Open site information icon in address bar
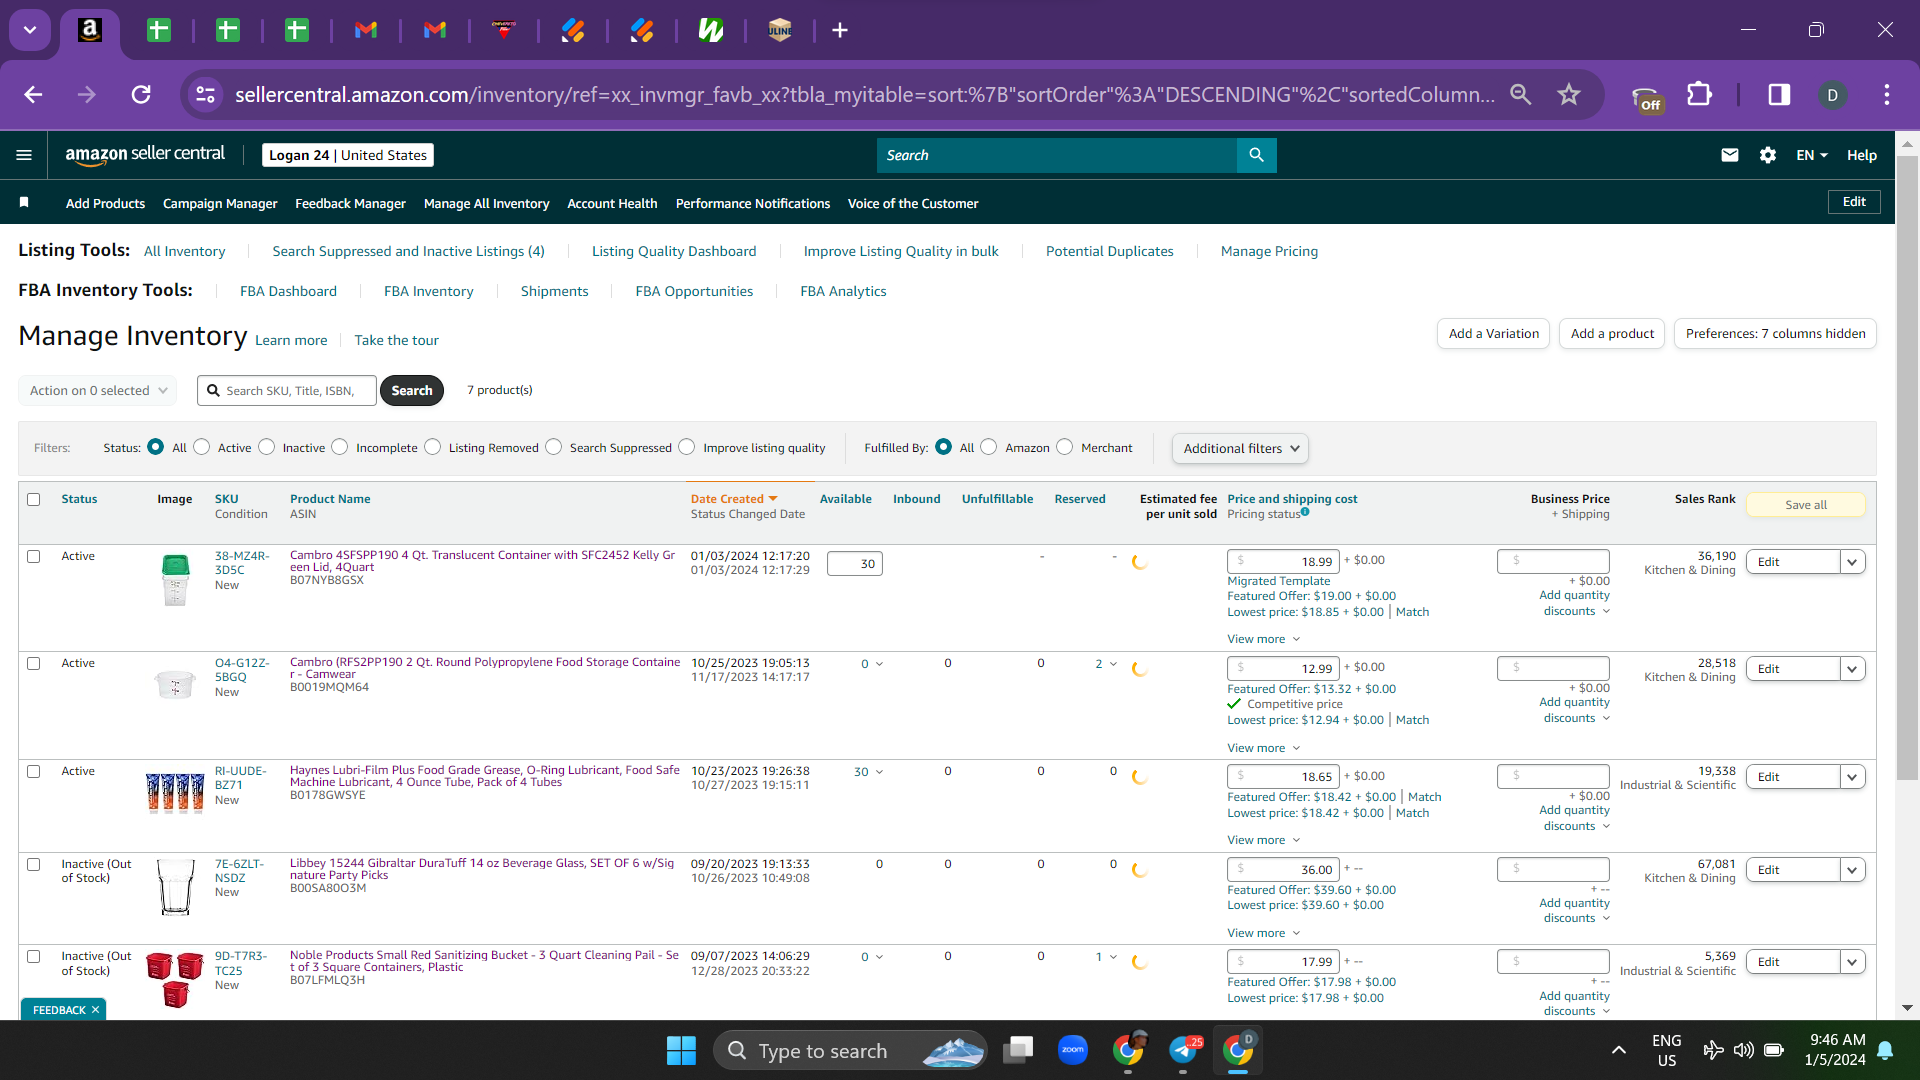 pos(205,94)
